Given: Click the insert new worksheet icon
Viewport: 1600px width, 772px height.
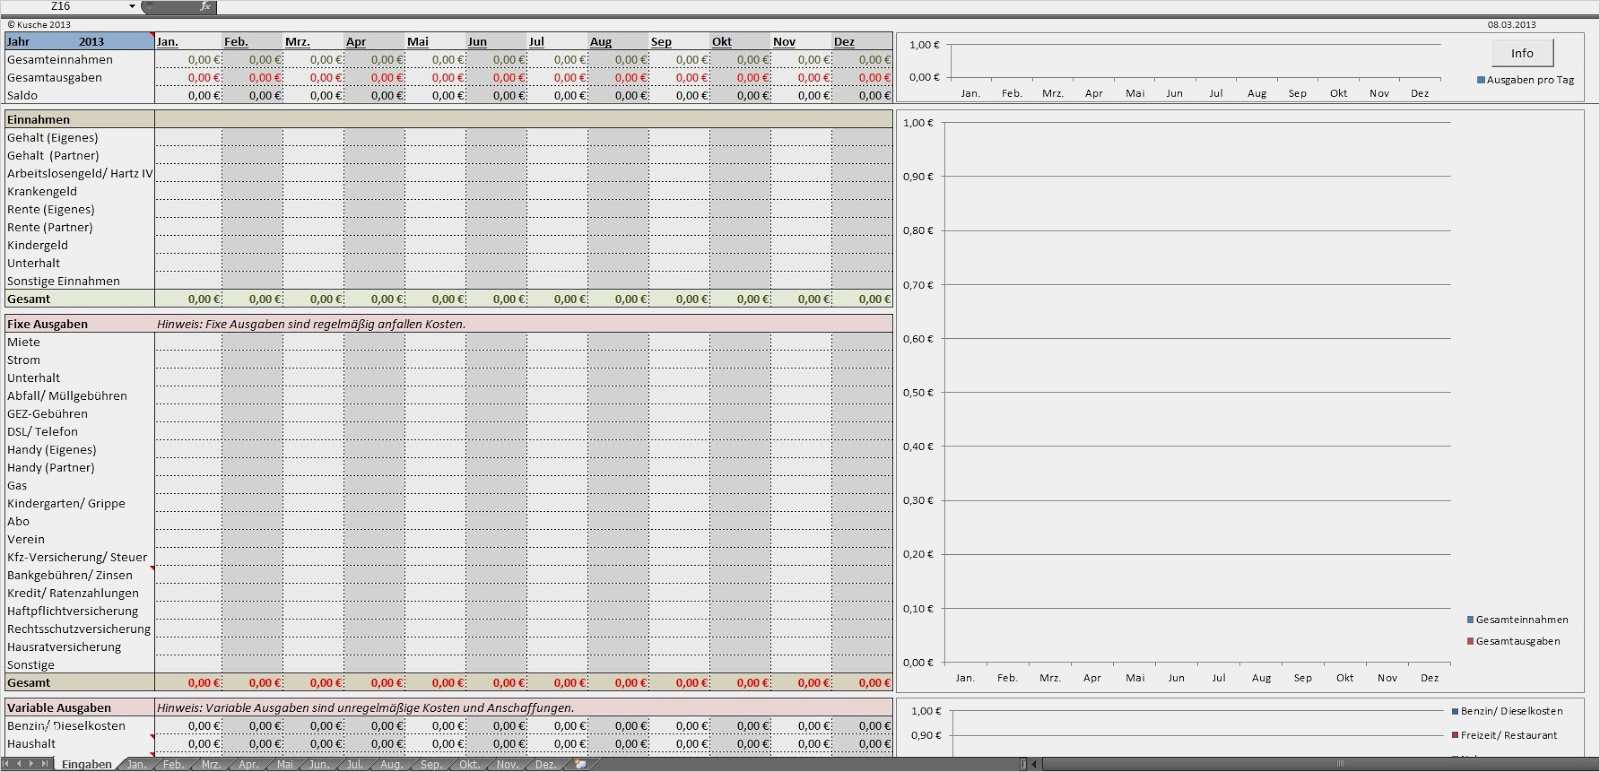Looking at the screenshot, I should click(x=581, y=764).
